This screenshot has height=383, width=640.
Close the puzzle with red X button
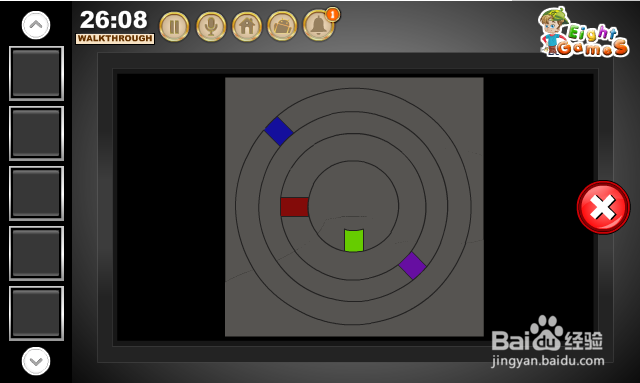(603, 207)
